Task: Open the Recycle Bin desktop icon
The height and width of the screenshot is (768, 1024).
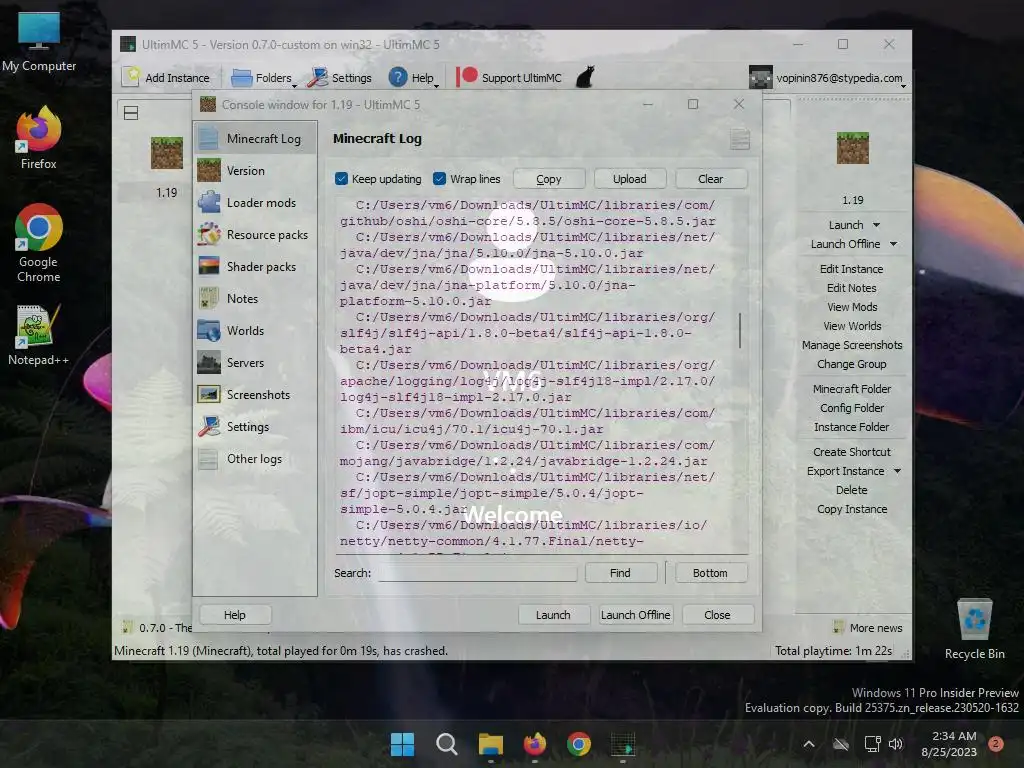Action: (974, 628)
